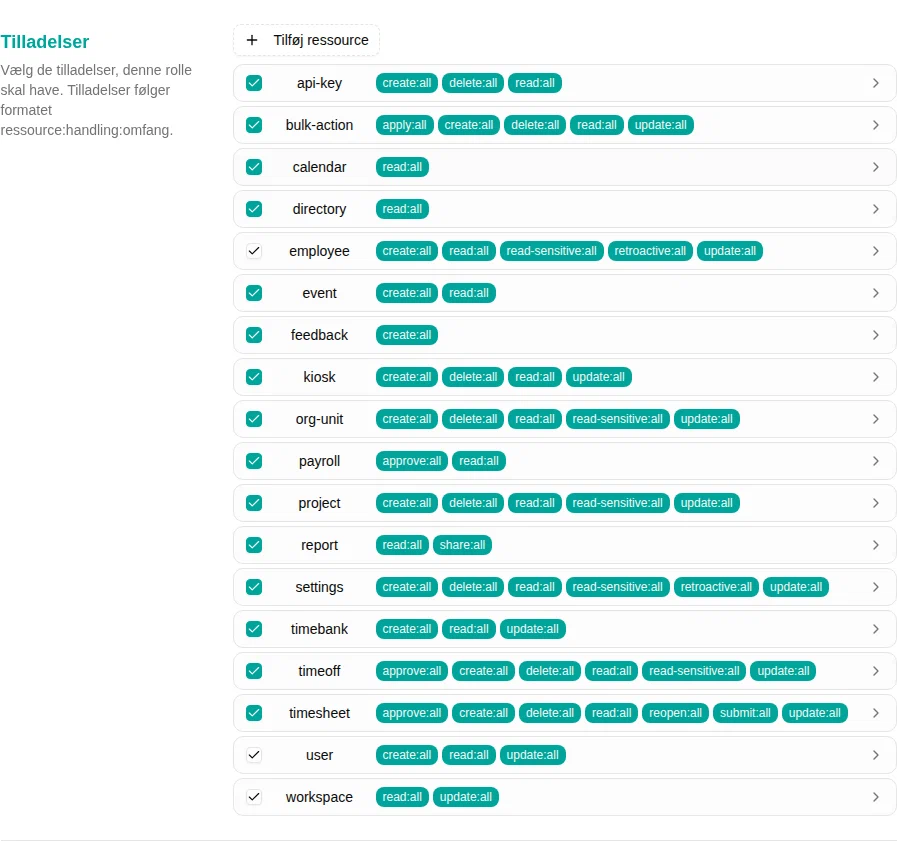The height and width of the screenshot is (841, 897).
Task: Click the Tilføj ressource button
Action: pos(307,40)
